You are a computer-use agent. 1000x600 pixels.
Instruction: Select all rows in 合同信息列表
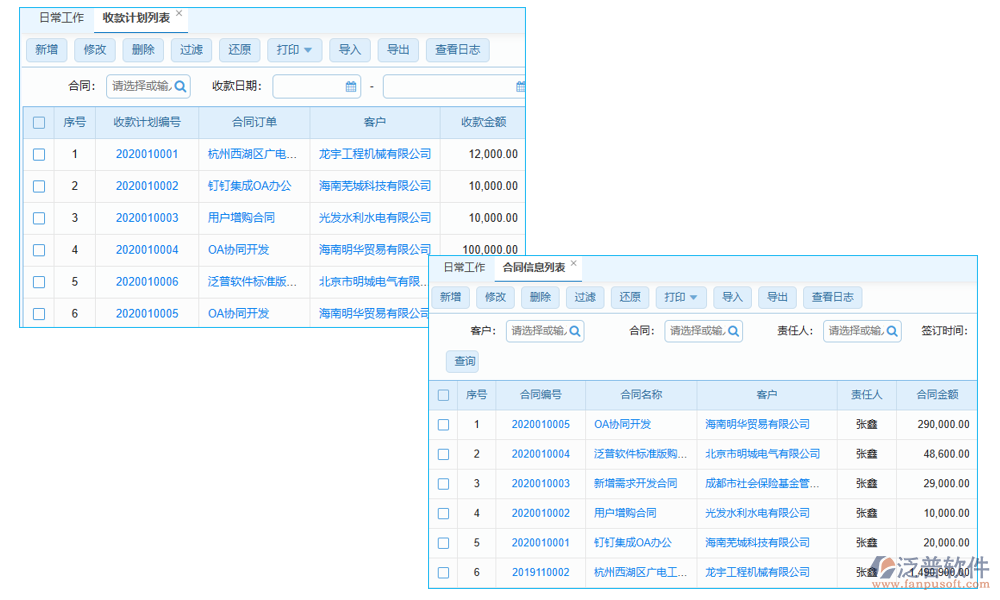(x=443, y=395)
